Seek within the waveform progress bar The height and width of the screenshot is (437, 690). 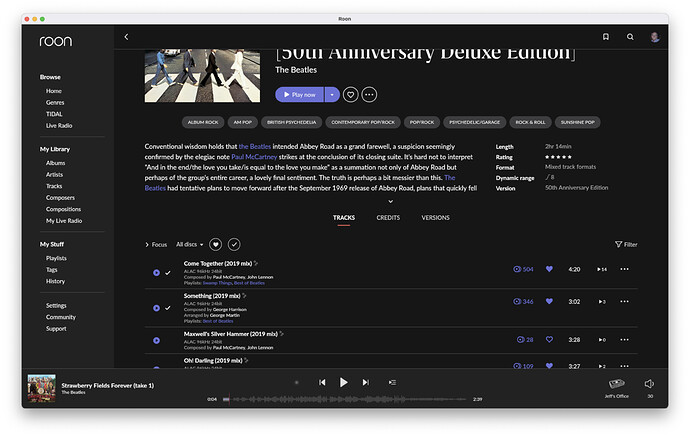point(345,399)
